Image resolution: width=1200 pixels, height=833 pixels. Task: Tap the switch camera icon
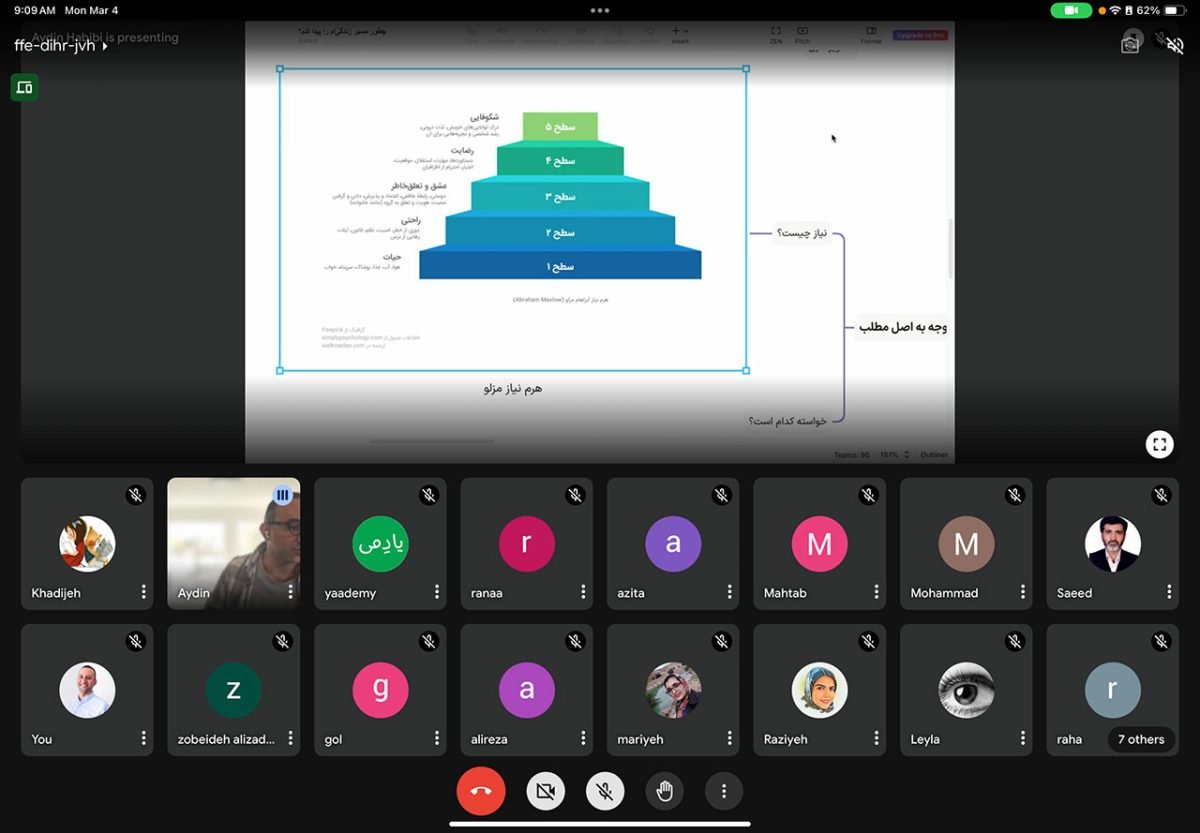1131,44
